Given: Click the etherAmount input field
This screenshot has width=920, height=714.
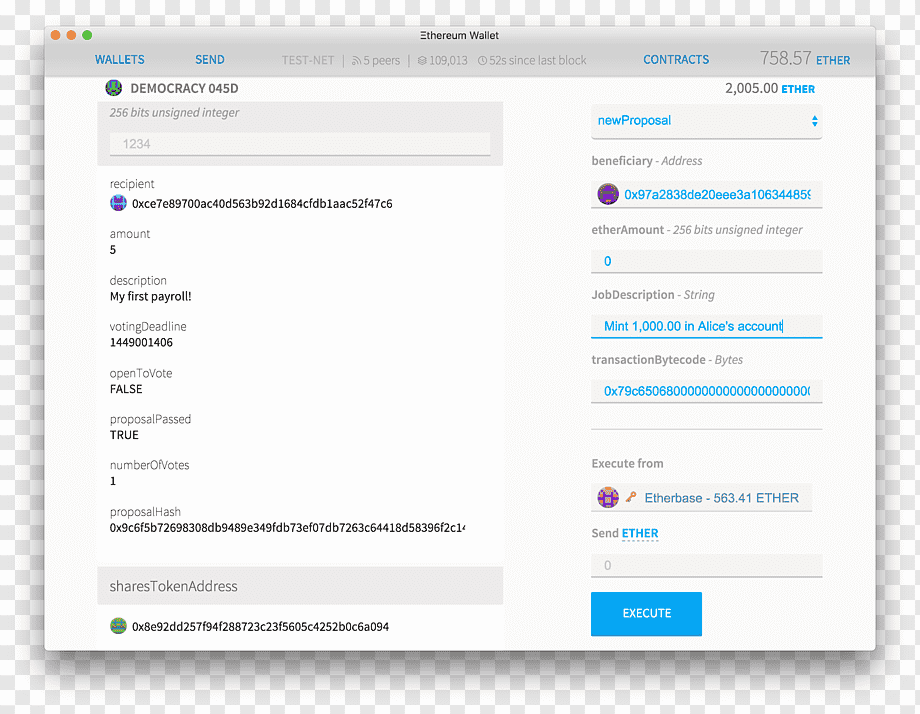Looking at the screenshot, I should click(x=706, y=261).
